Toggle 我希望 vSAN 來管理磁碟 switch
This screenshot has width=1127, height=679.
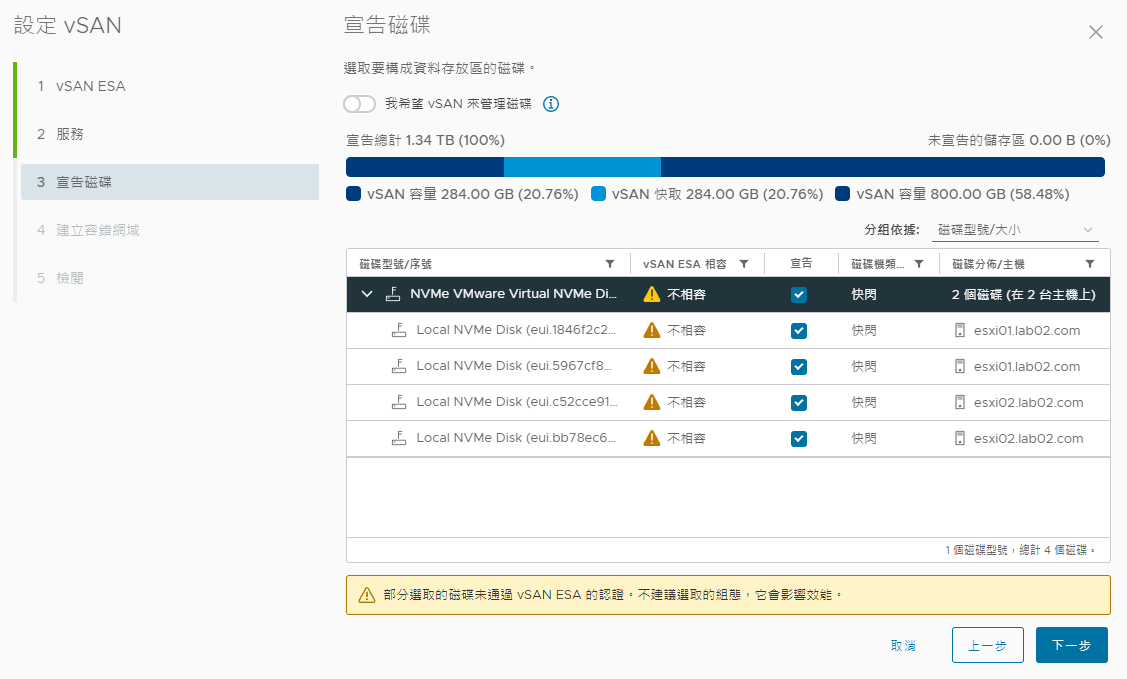point(359,104)
